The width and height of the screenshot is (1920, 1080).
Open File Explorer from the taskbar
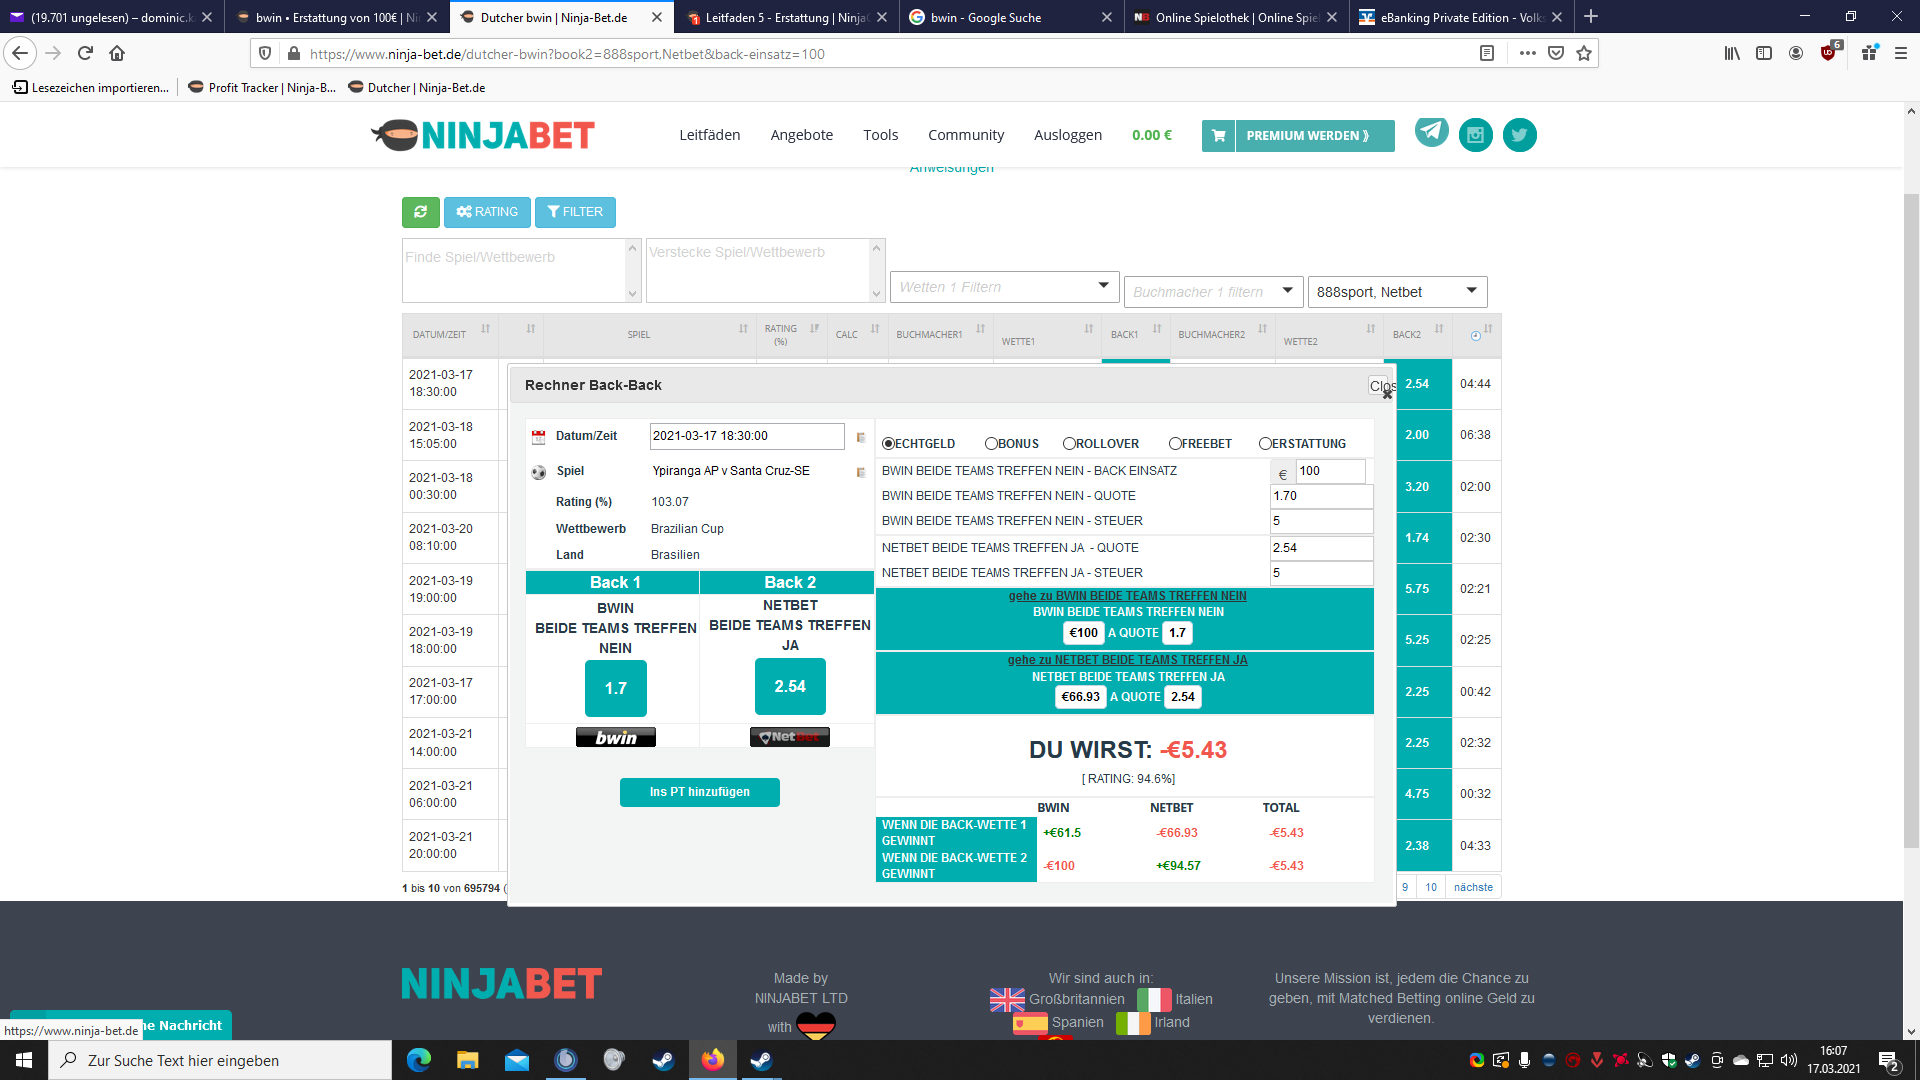click(x=467, y=1060)
